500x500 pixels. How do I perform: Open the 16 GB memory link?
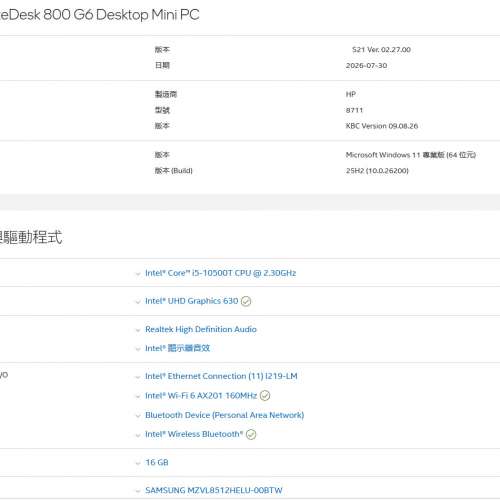coord(157,462)
